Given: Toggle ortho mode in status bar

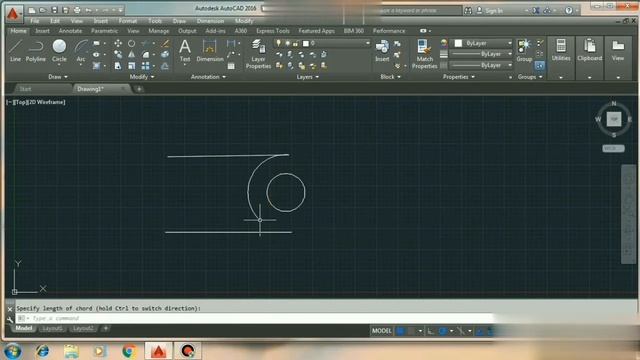Looking at the screenshot, I should (x=431, y=331).
